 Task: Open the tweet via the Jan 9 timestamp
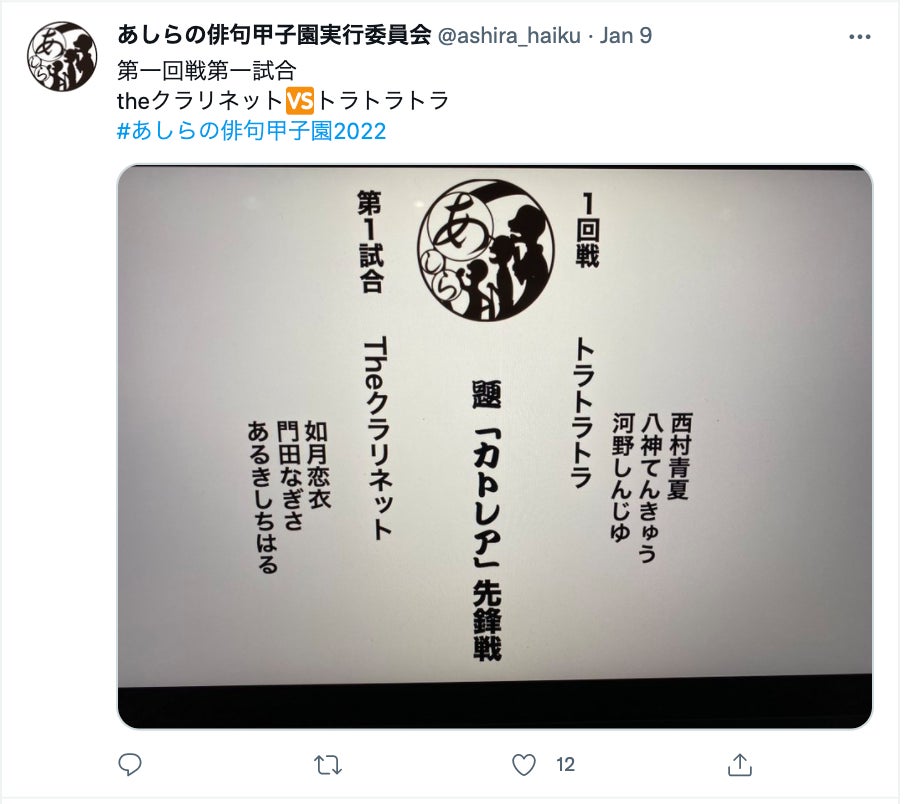click(626, 36)
